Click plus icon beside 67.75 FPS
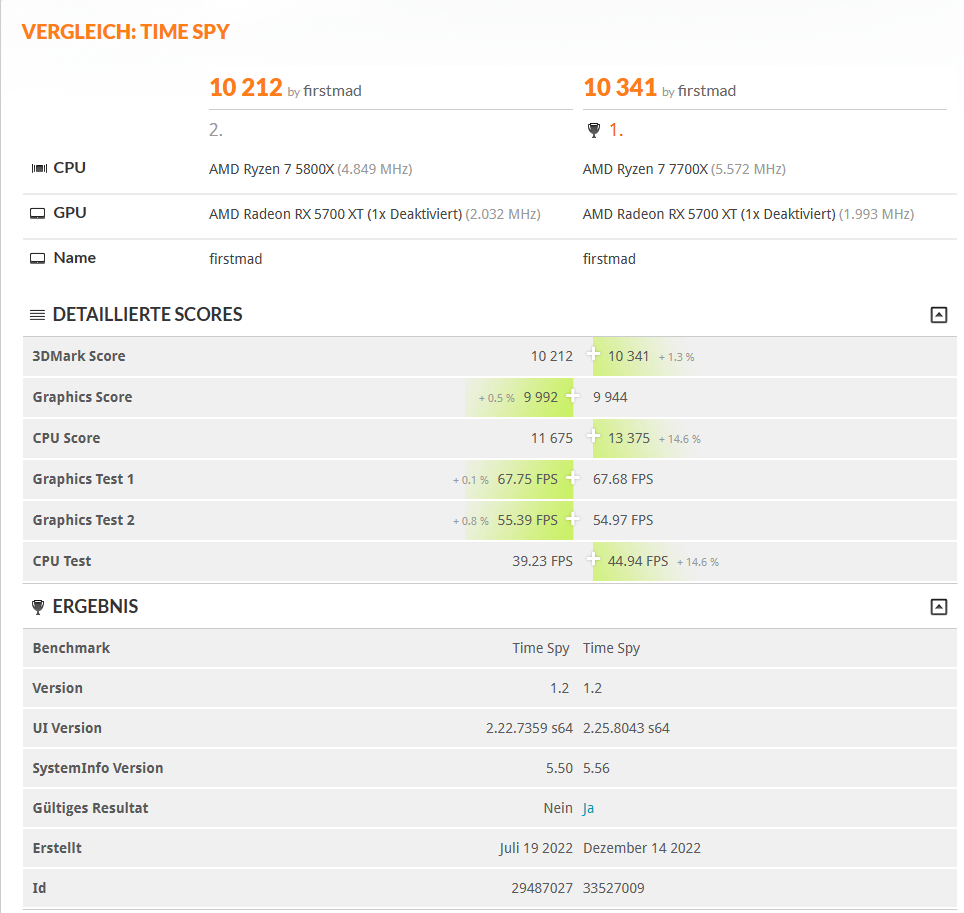This screenshot has height=913, width=964. click(x=572, y=476)
